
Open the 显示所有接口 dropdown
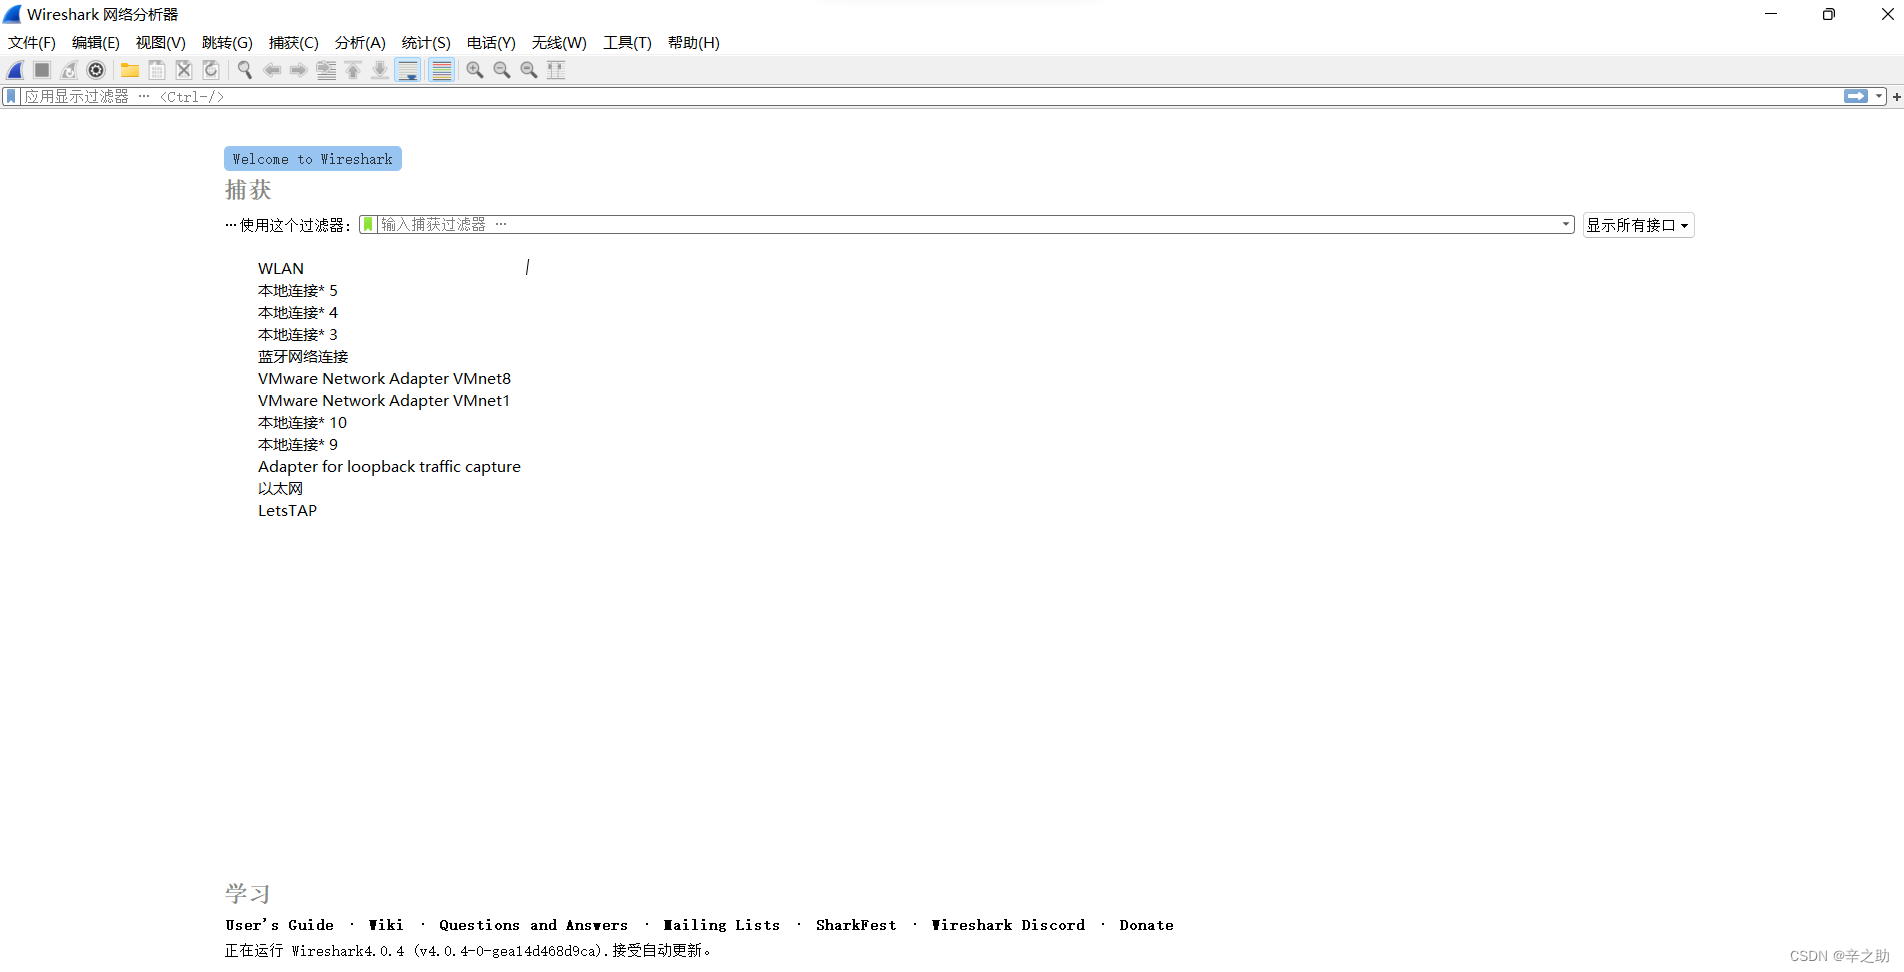coord(1638,225)
